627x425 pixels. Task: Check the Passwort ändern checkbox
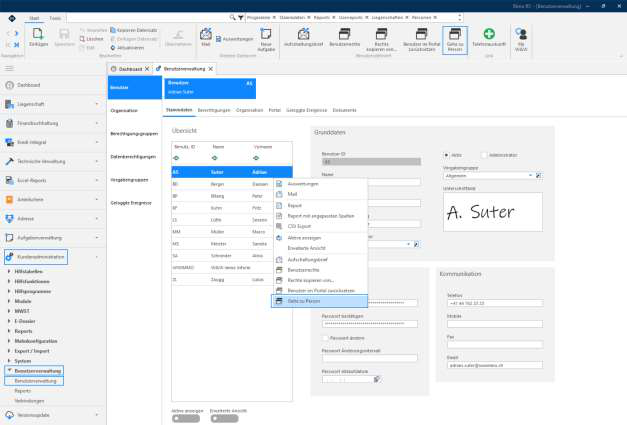tap(325, 338)
